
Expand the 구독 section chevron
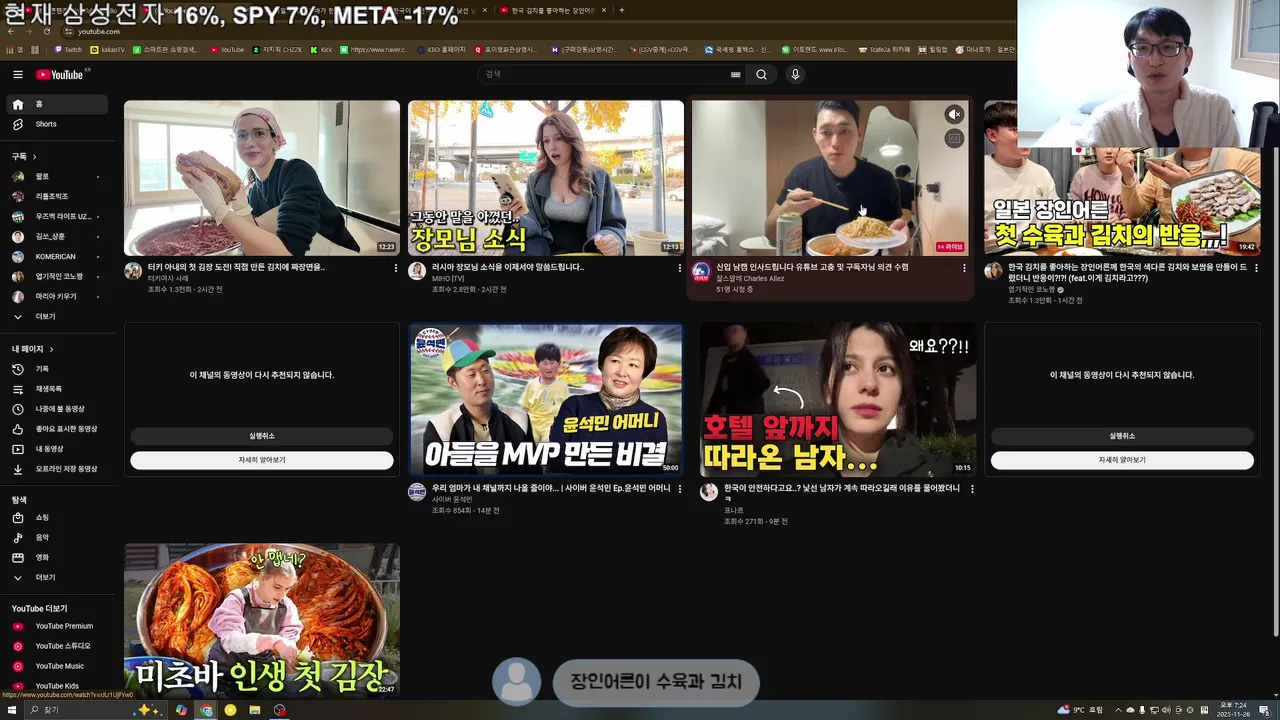34,157
